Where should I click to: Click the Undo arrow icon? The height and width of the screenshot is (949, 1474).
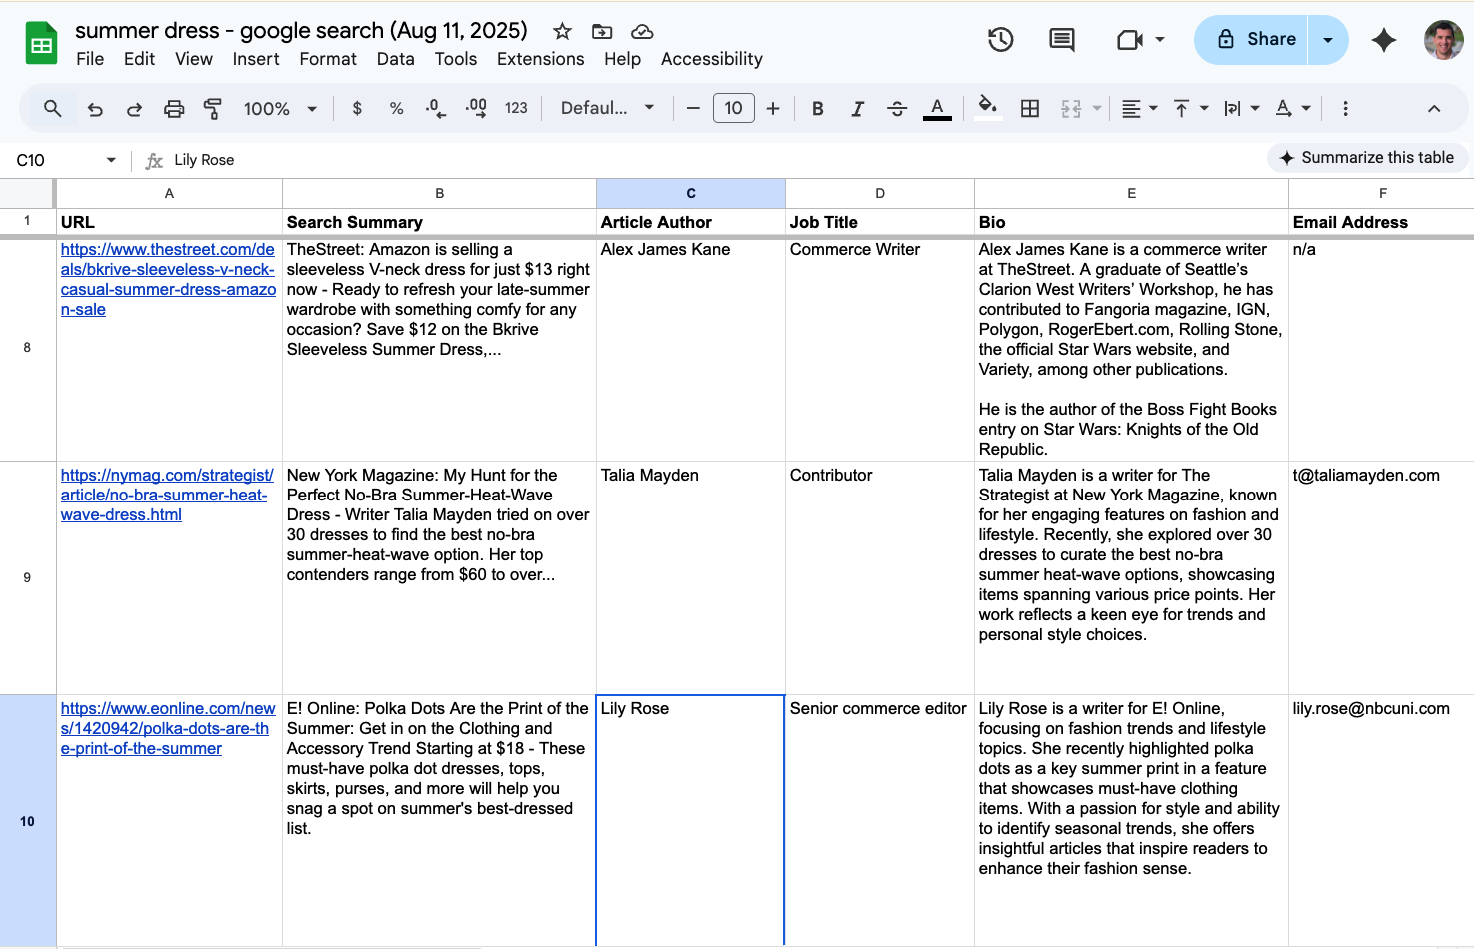(95, 109)
